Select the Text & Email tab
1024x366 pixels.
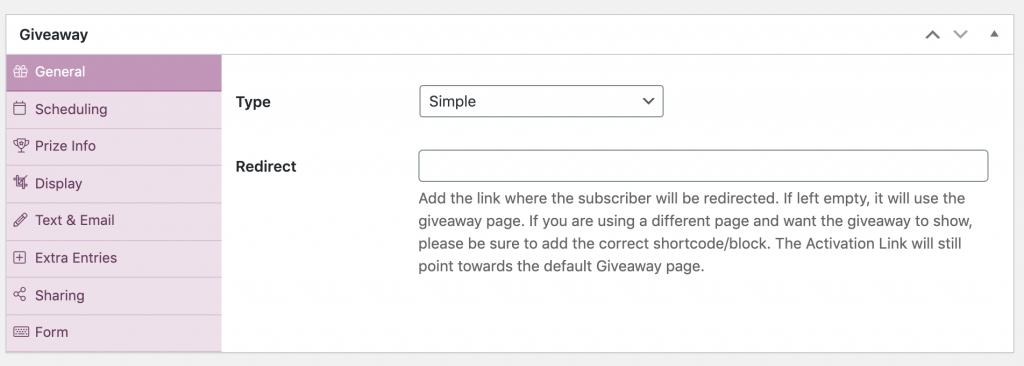(114, 221)
